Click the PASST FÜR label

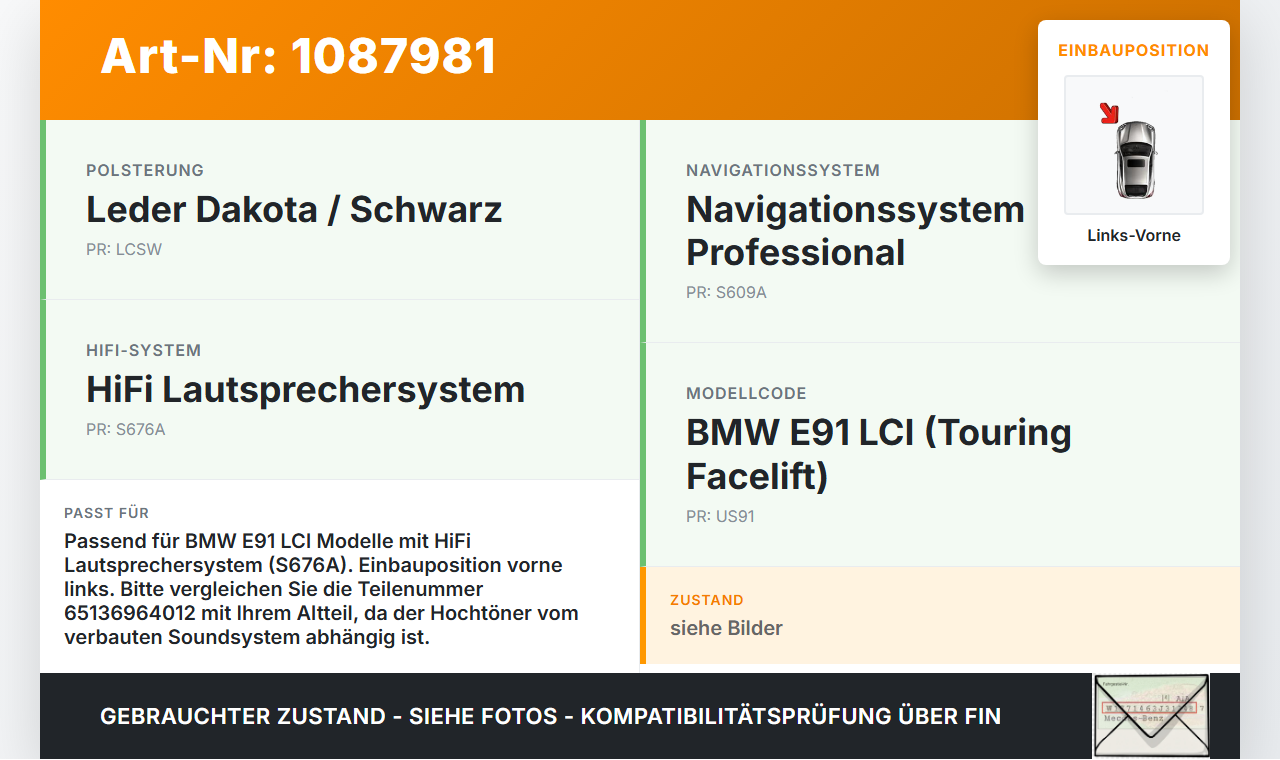click(x=106, y=513)
